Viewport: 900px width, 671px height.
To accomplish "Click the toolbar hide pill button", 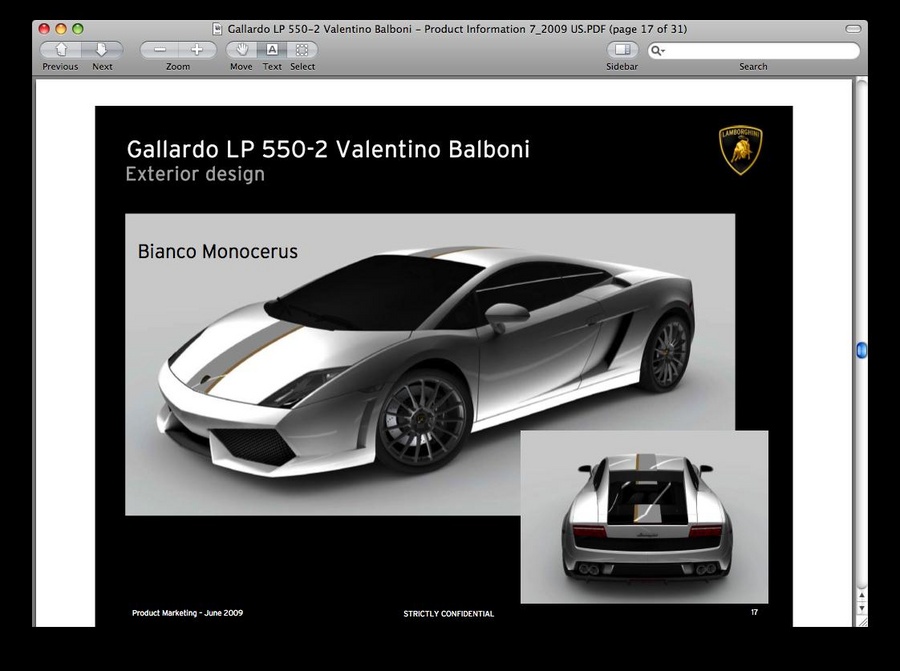I will coord(852,29).
